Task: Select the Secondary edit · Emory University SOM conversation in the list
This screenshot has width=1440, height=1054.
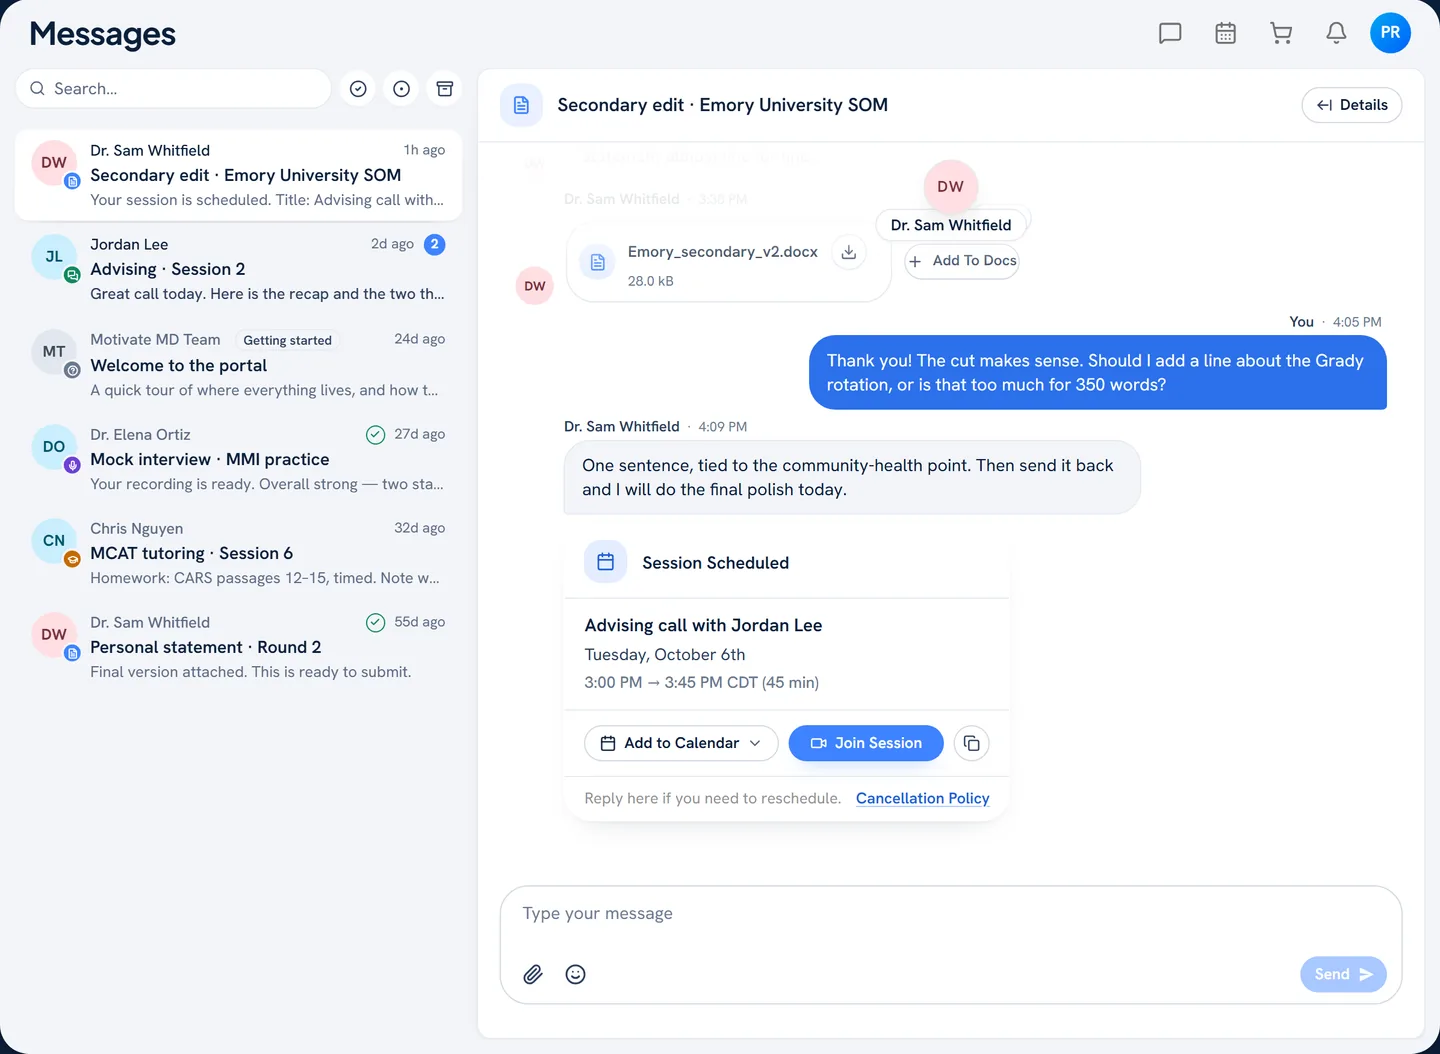Action: pos(238,175)
